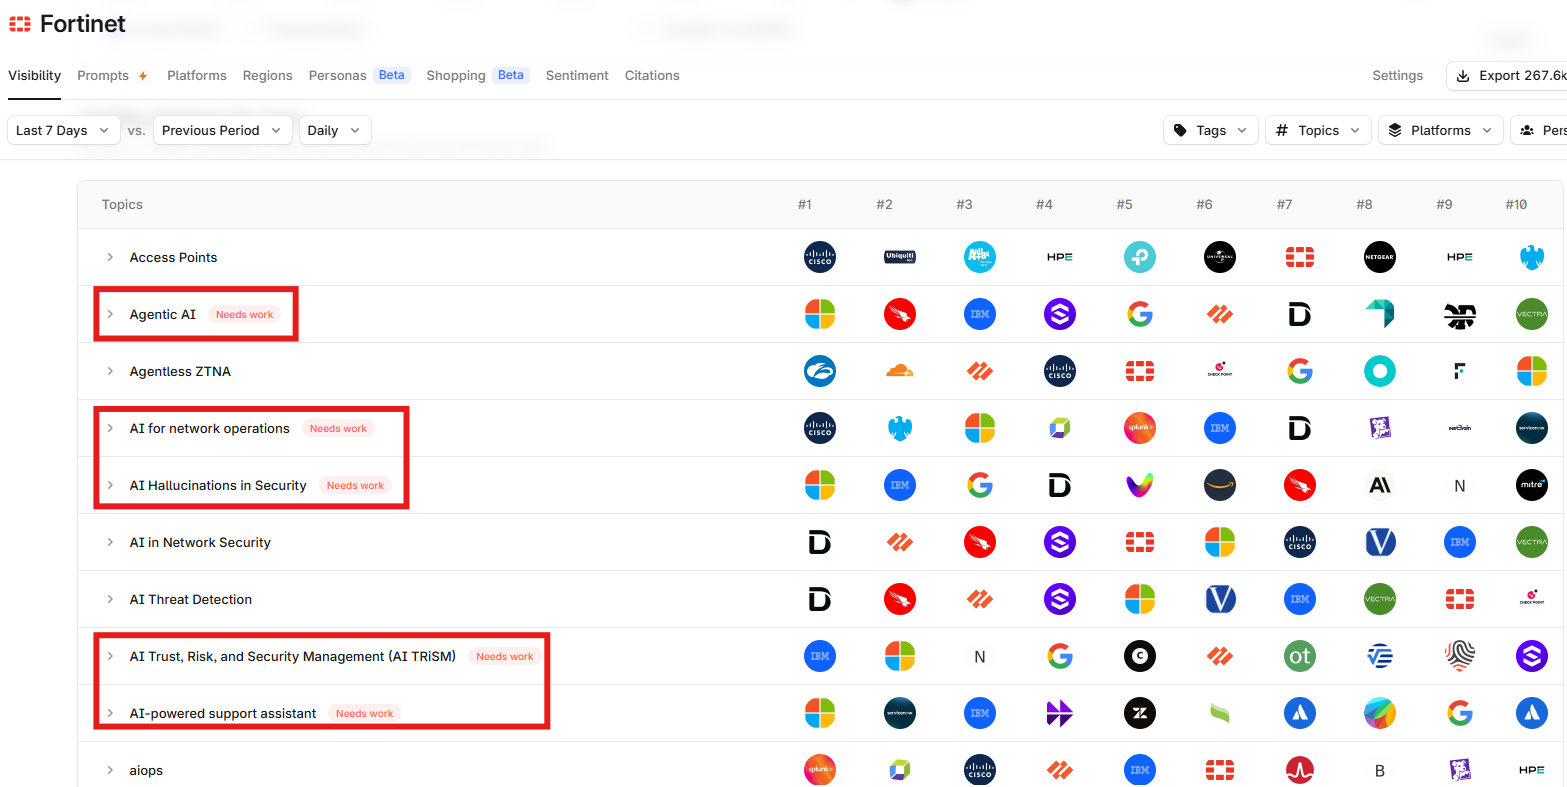Click the TP-Link logo in the Access Points row
Screen dimensions: 1567x787
pyautogui.click(x=1140, y=257)
